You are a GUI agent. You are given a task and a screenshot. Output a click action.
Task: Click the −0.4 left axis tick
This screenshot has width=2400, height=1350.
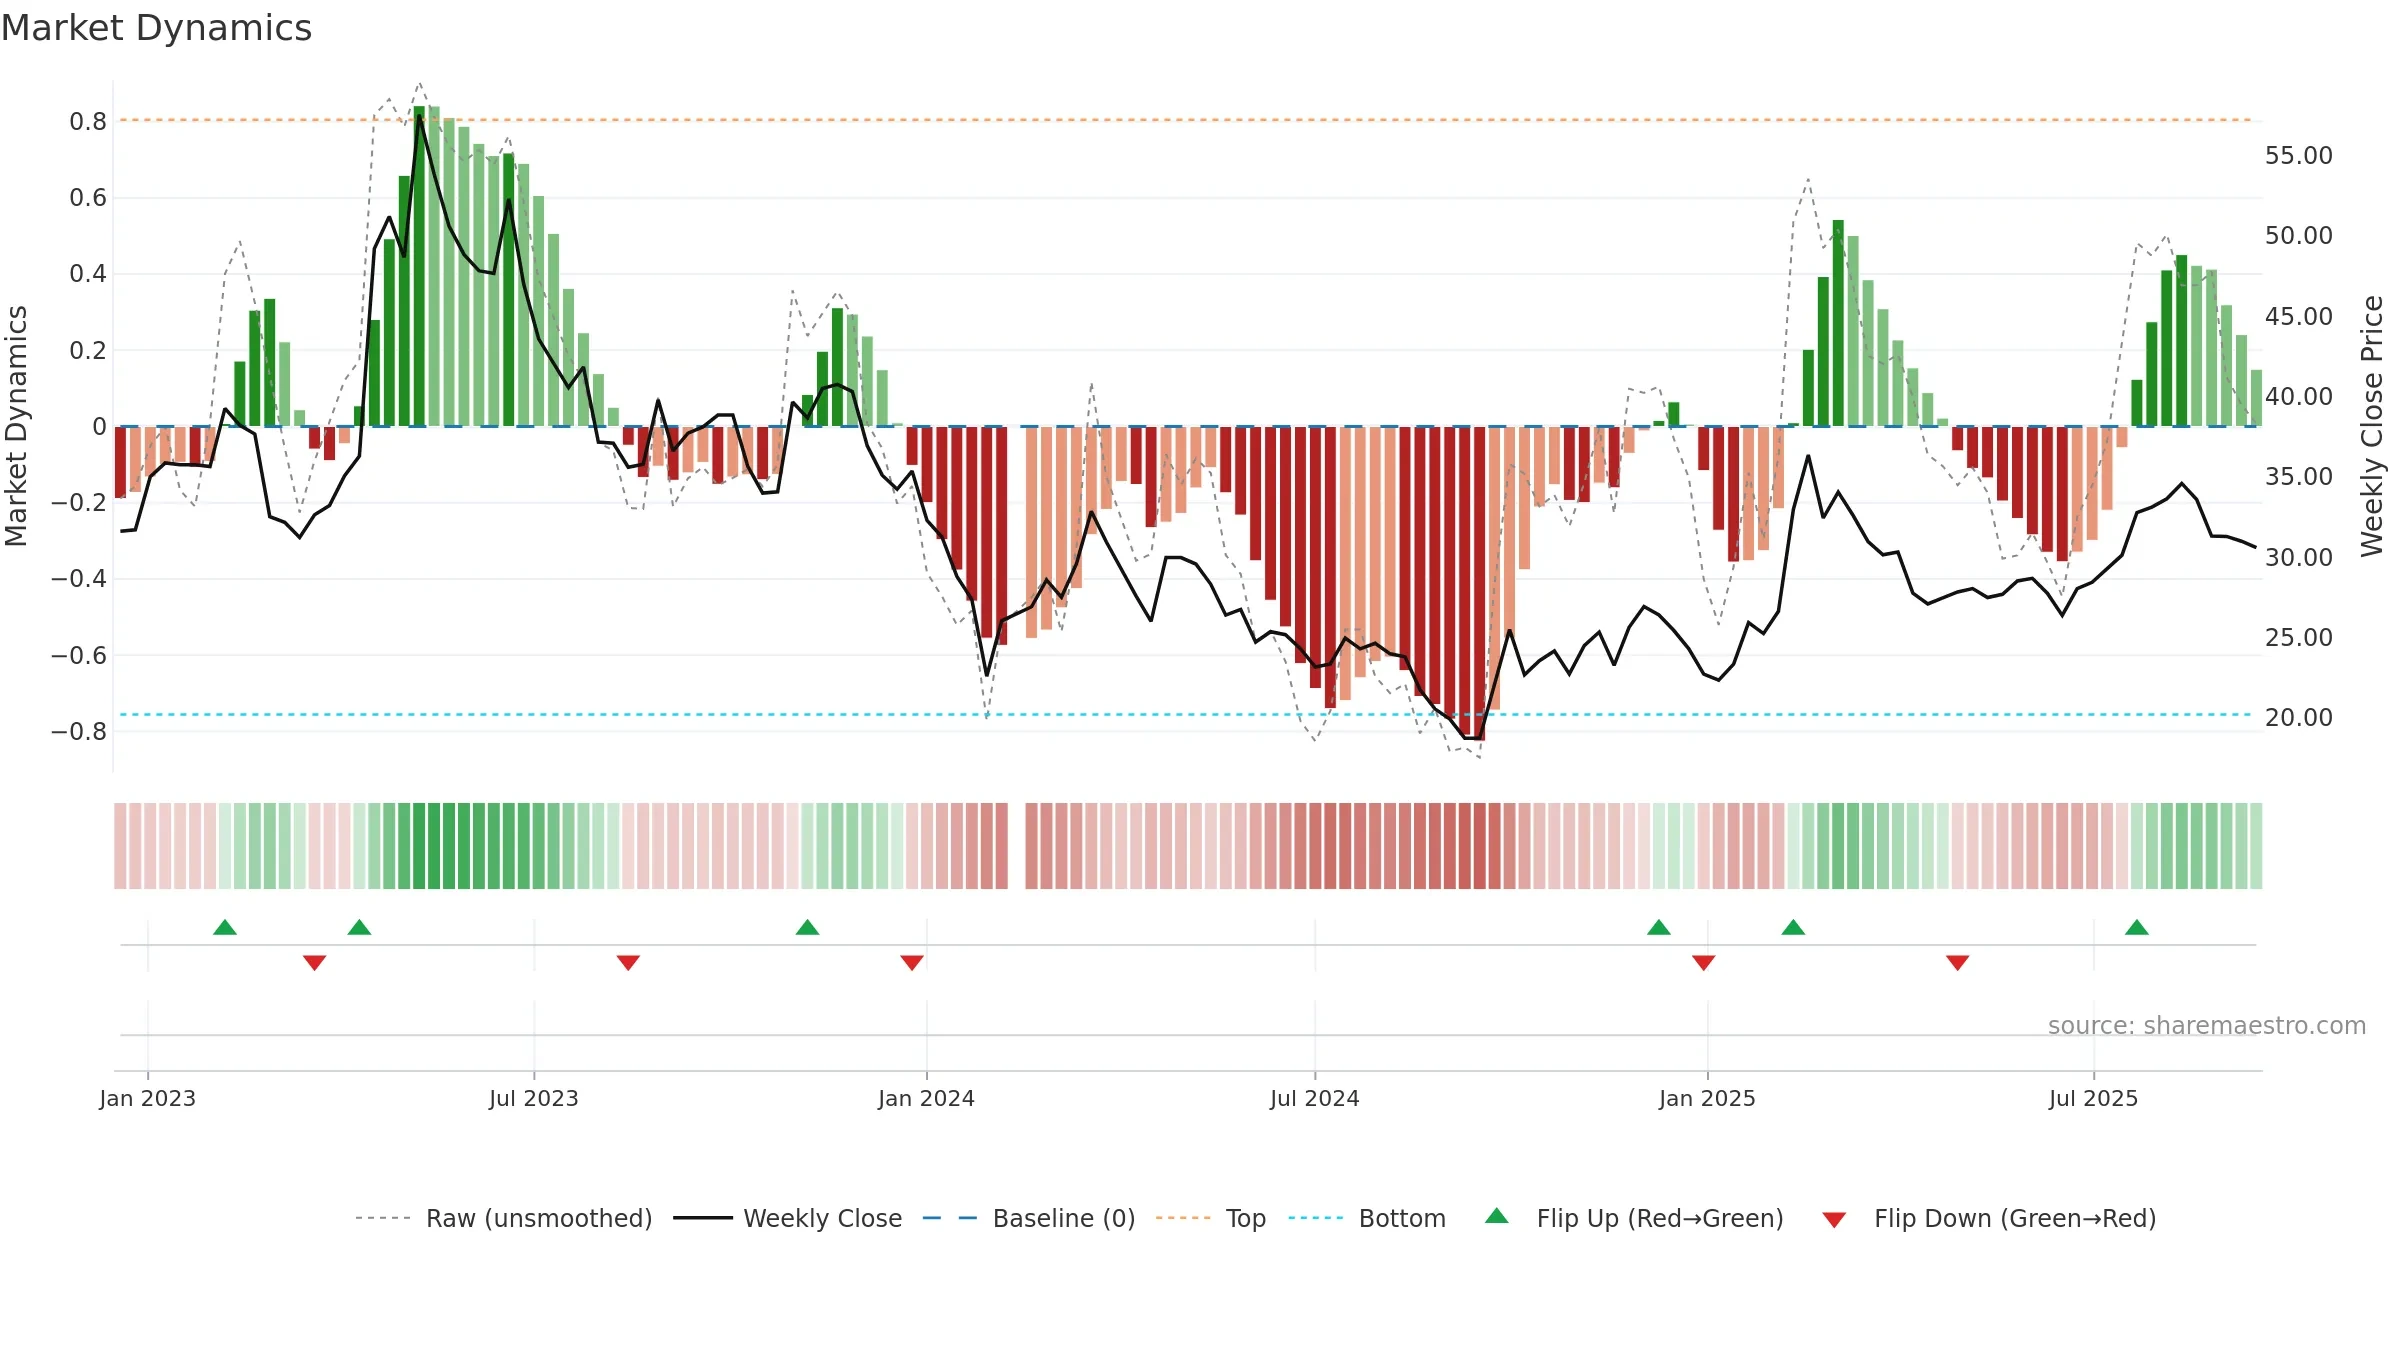79,579
